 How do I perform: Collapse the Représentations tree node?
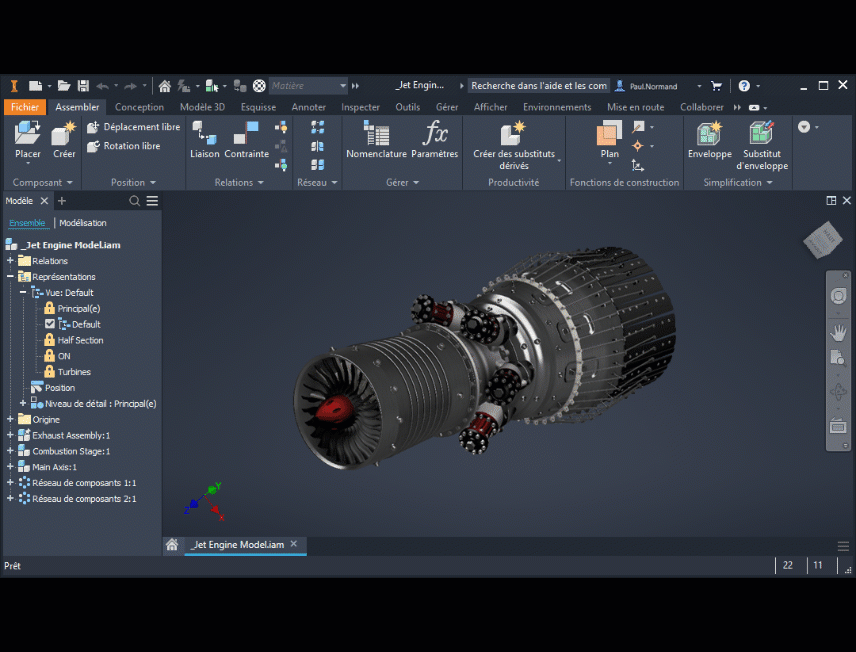(x=10, y=277)
